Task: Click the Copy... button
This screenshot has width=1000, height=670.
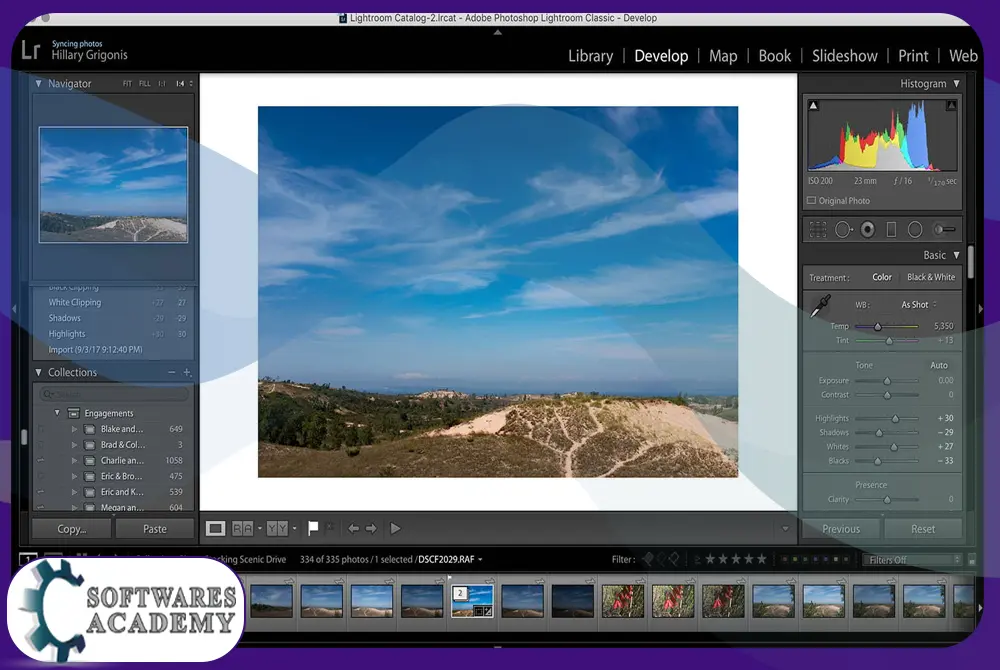Action: (71, 529)
